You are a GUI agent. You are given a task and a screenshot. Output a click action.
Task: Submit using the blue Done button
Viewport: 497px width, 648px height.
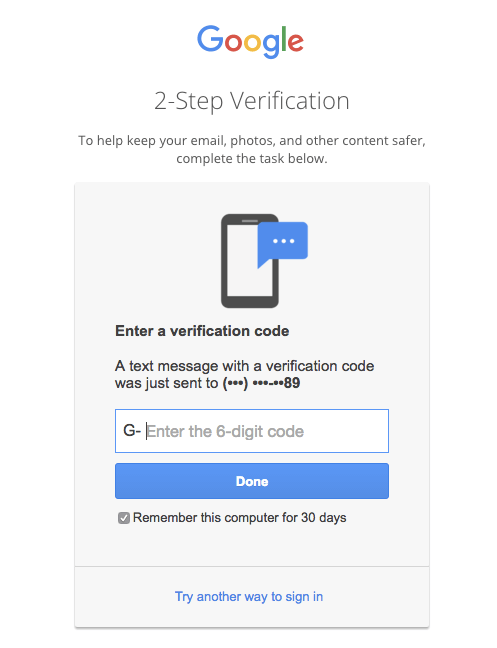coord(252,481)
